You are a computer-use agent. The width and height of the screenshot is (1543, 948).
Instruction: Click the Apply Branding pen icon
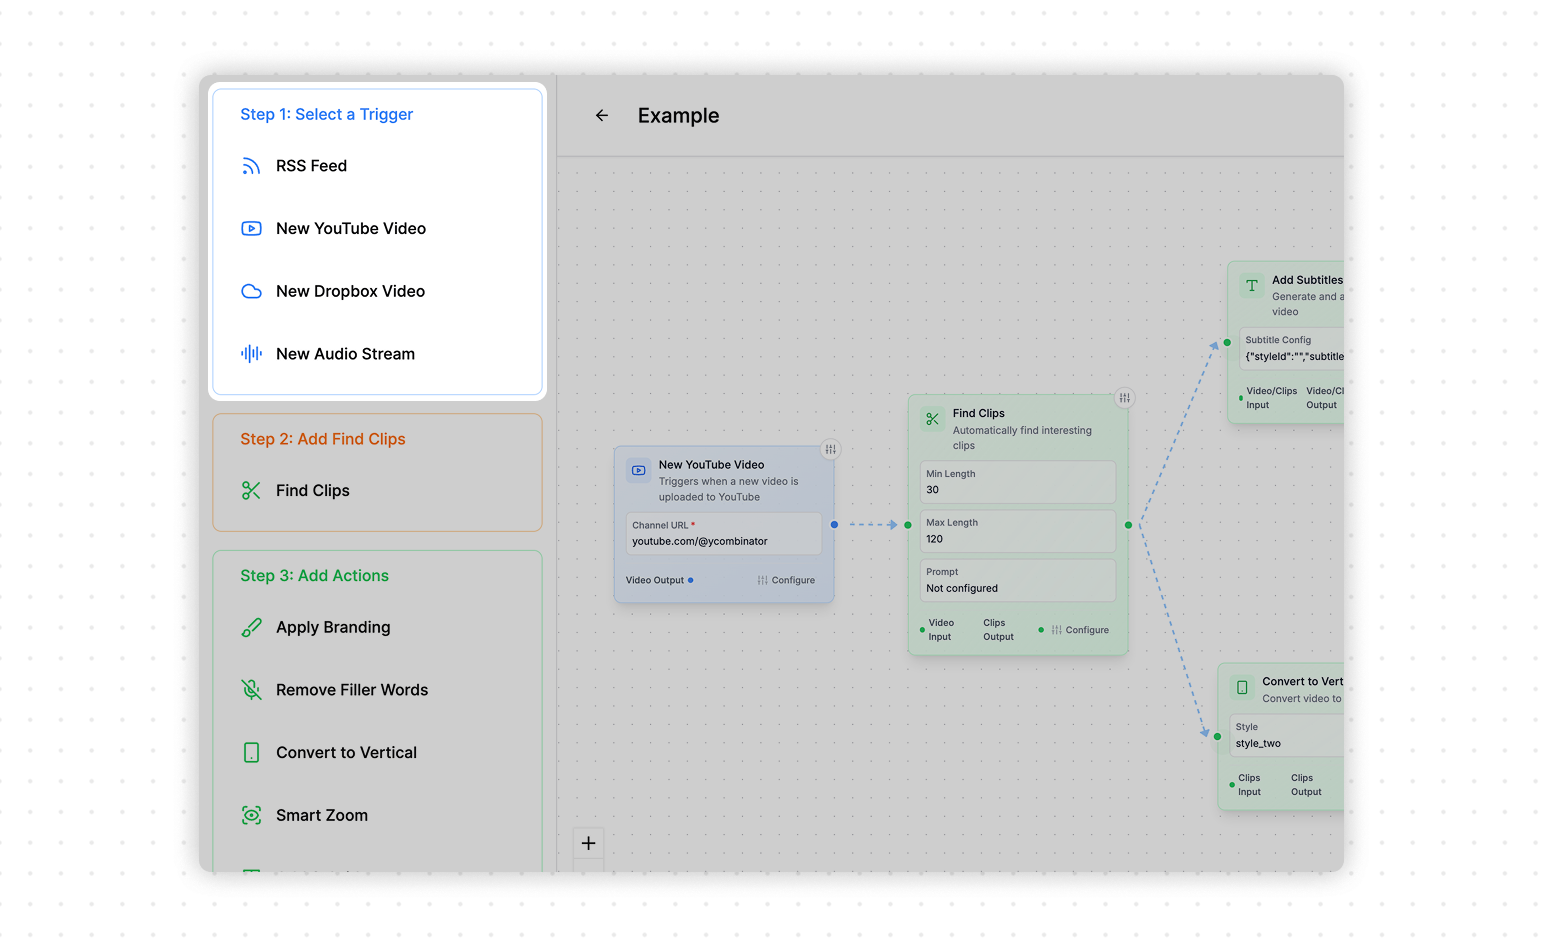tap(251, 627)
